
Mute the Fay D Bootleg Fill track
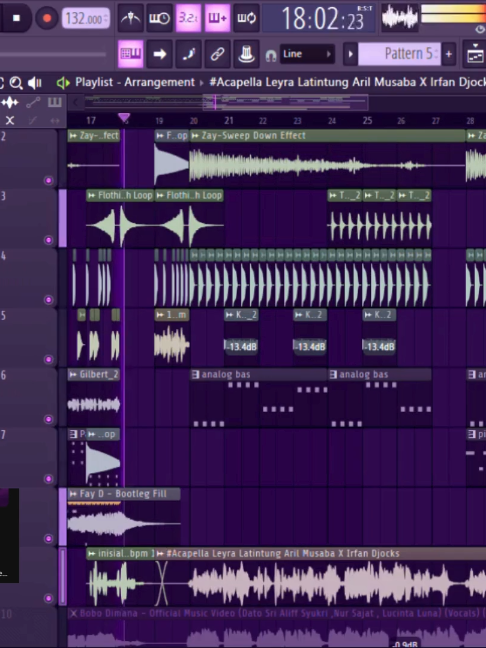pyautogui.click(x=48, y=538)
